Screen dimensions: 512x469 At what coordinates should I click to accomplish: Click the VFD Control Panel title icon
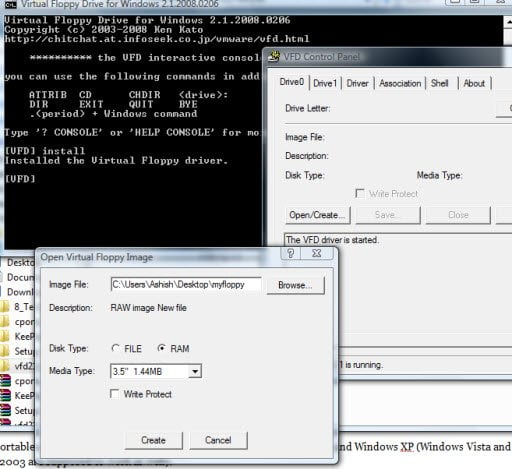274,56
